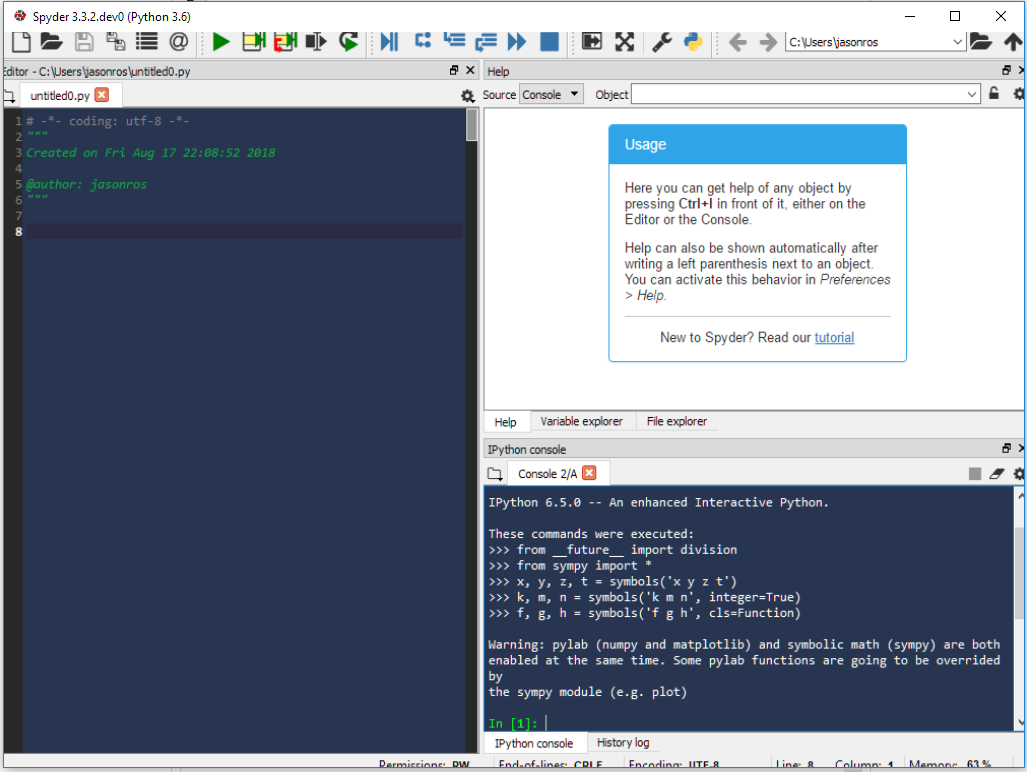This screenshot has width=1027, height=772.
Task: Run current cell icon
Action: pyautogui.click(x=253, y=42)
